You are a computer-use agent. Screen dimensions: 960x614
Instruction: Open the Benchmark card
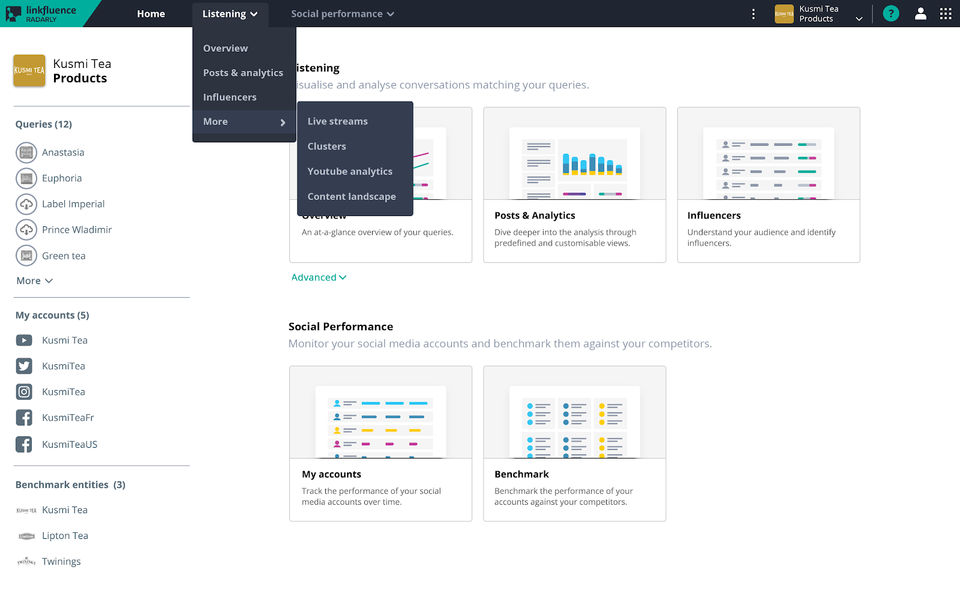(x=574, y=444)
